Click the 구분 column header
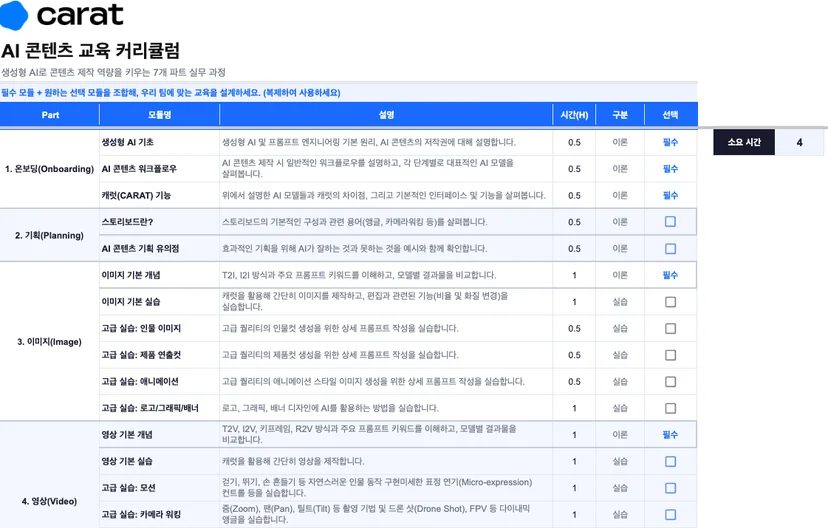Screen dimensions: 828x528 click(620, 115)
